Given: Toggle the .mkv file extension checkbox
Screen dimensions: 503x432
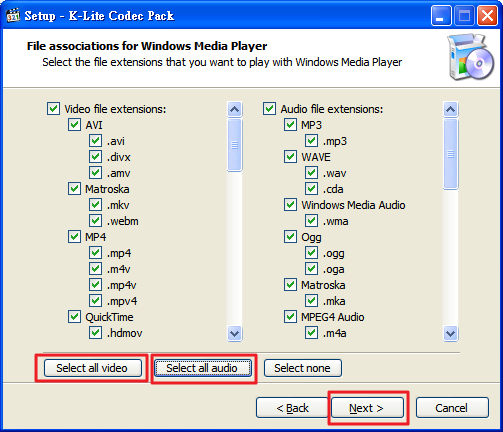Looking at the screenshot, I should click(x=95, y=205).
